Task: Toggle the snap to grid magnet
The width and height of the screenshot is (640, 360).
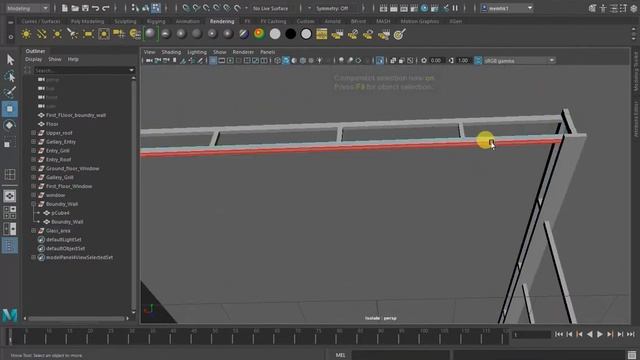Action: [186, 8]
